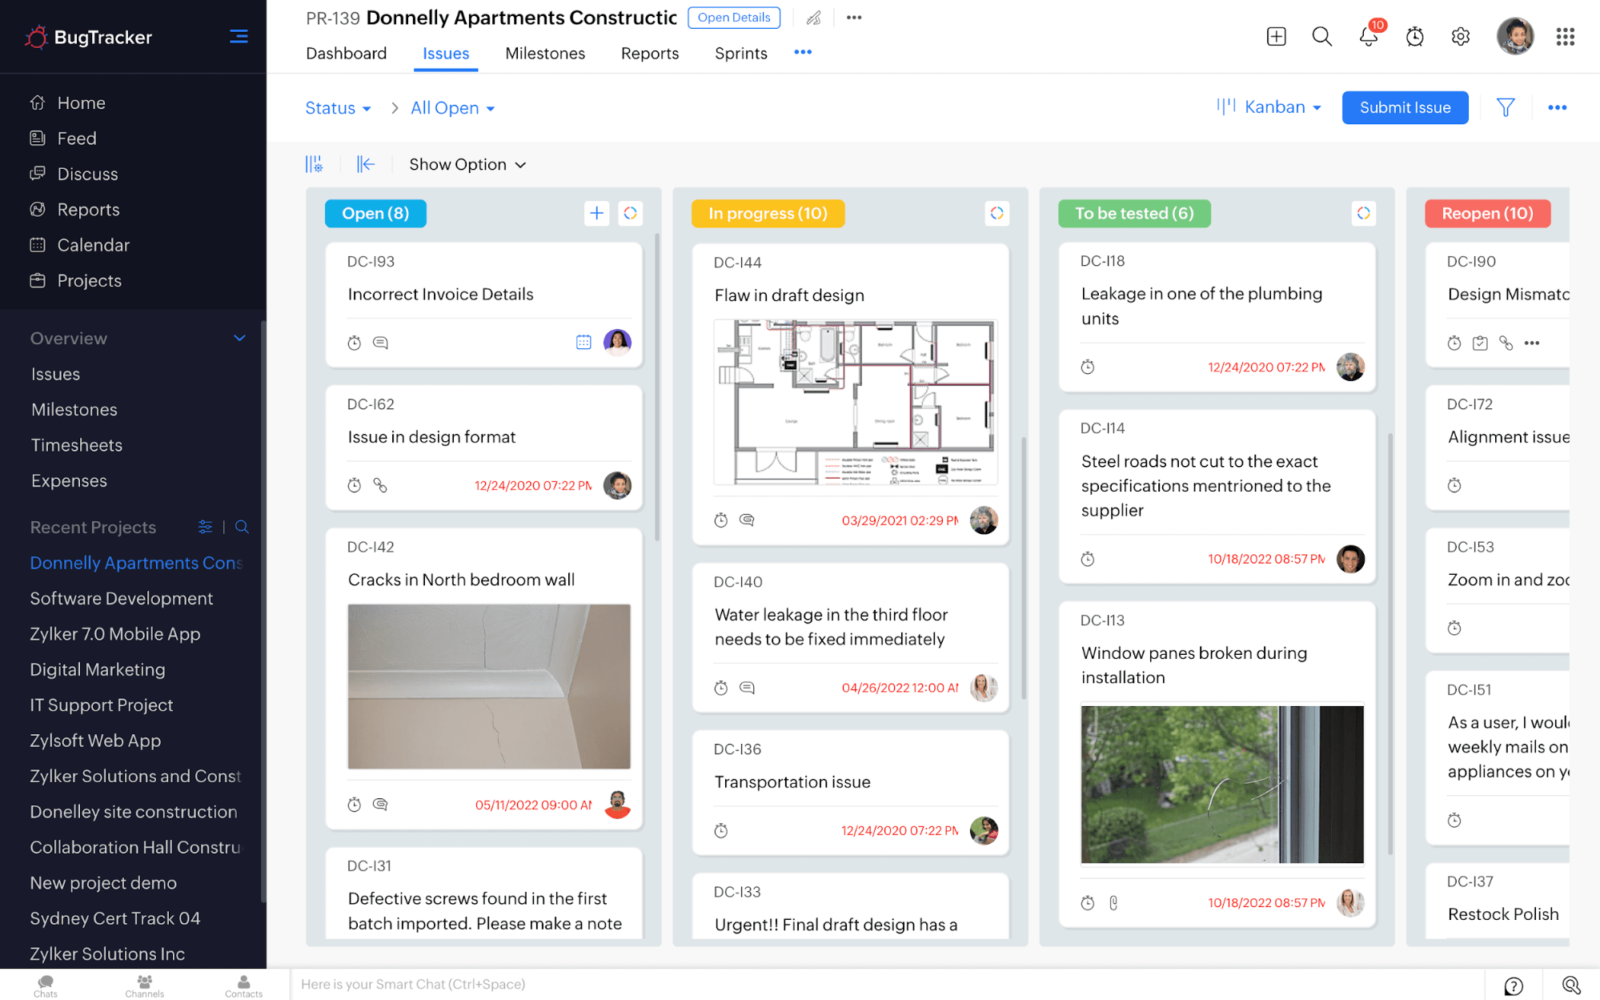Click the Submit Issue button
The width and height of the screenshot is (1600, 1000).
coord(1404,107)
